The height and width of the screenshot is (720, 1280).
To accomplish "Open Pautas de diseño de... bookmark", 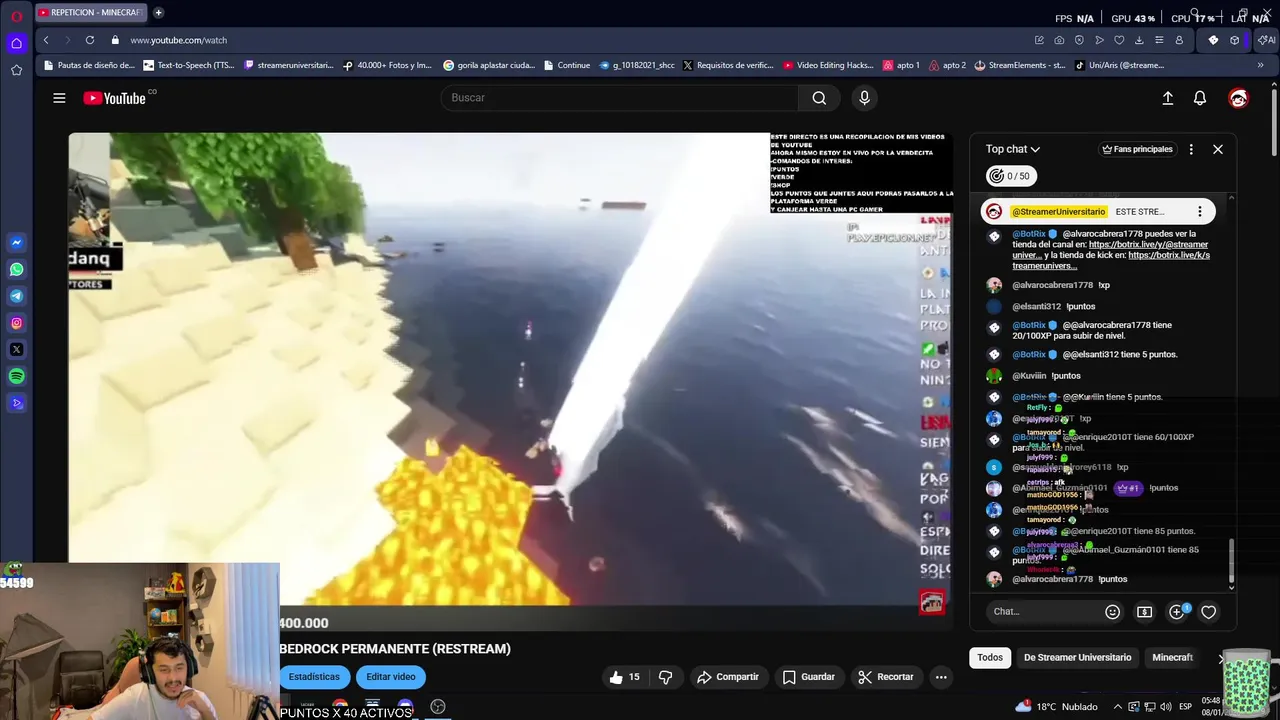I will coord(88,65).
